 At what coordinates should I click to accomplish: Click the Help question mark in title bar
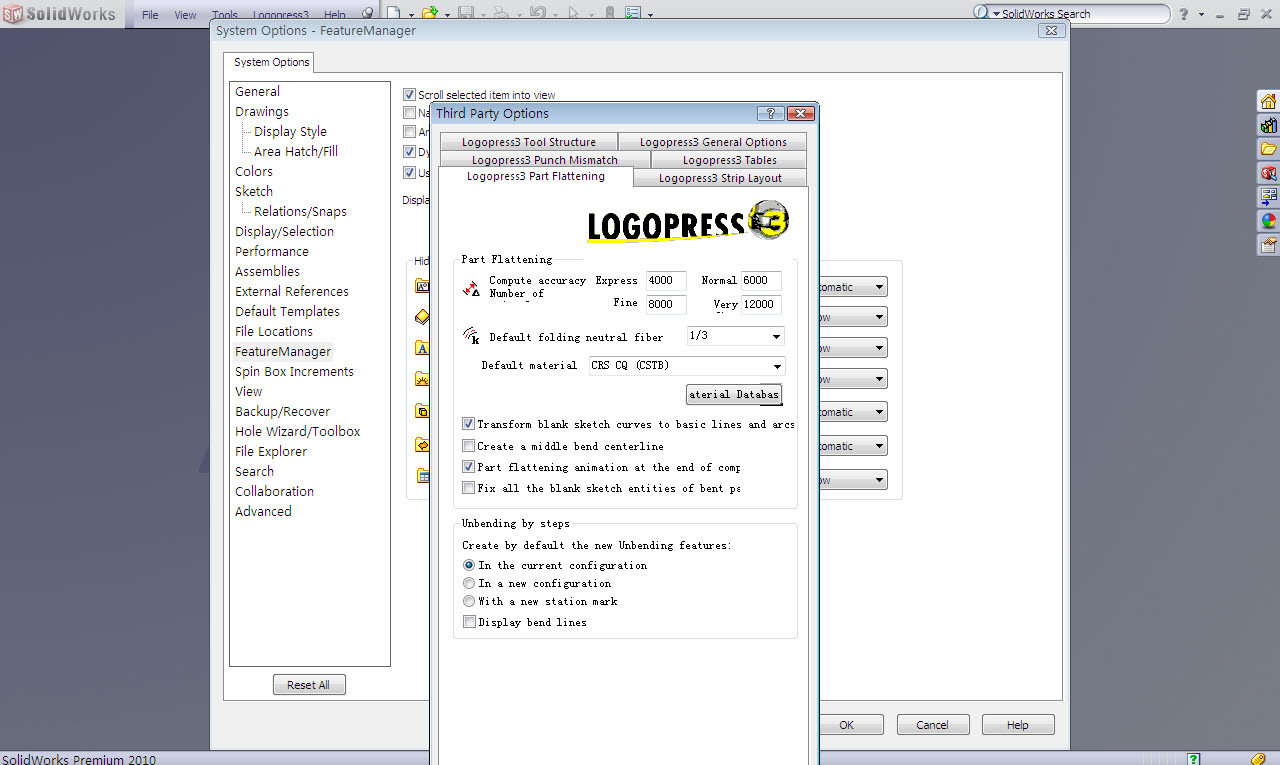[x=1184, y=14]
